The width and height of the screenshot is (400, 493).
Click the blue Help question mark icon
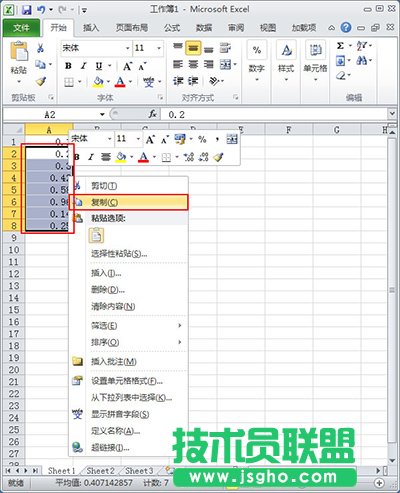(346, 27)
